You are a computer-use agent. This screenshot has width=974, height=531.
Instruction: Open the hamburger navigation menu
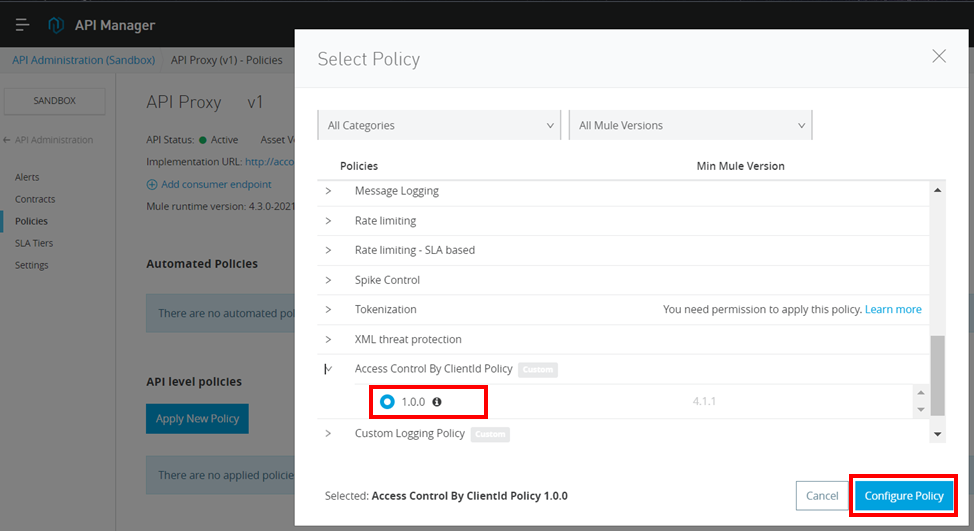(x=22, y=25)
